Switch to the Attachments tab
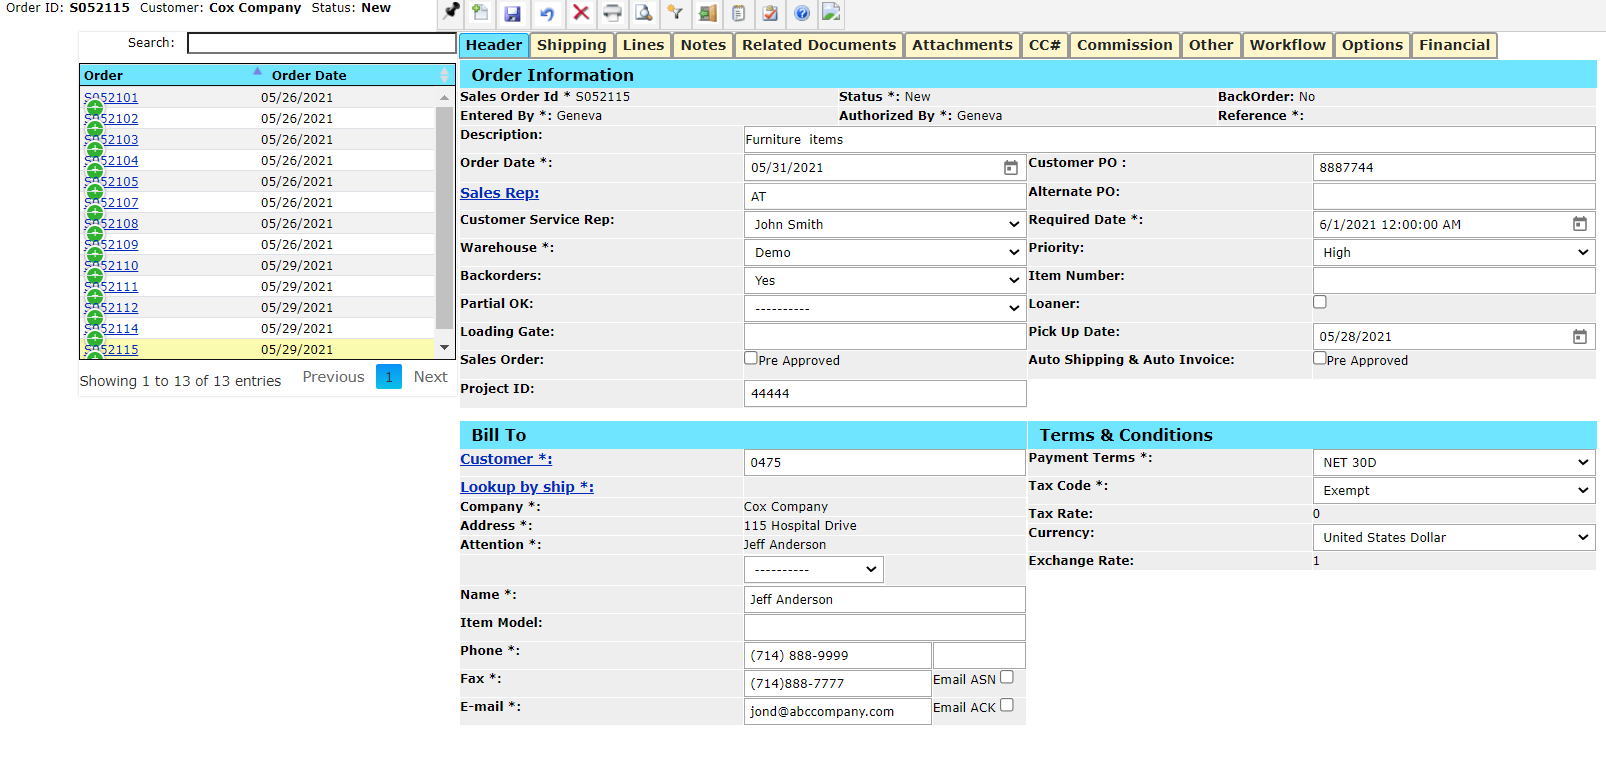This screenshot has height=763, width=1606. pos(962,45)
